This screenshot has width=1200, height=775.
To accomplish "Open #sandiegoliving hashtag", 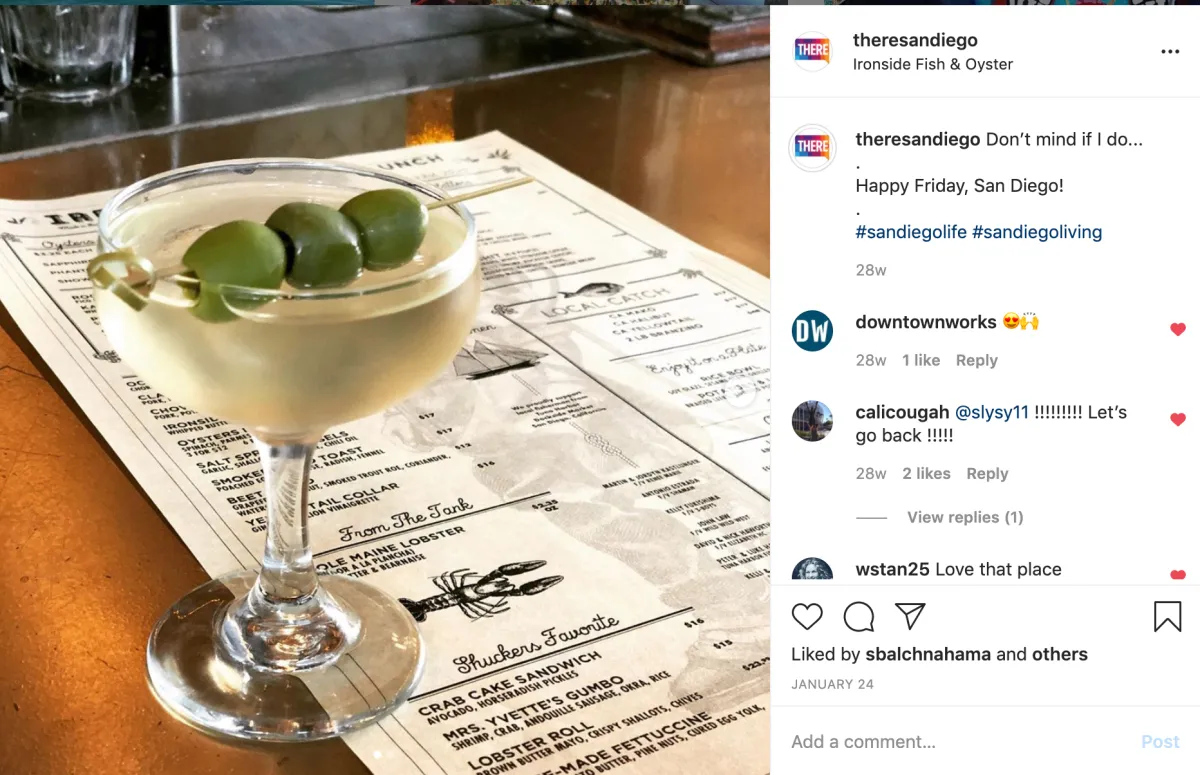I will pyautogui.click(x=1037, y=232).
